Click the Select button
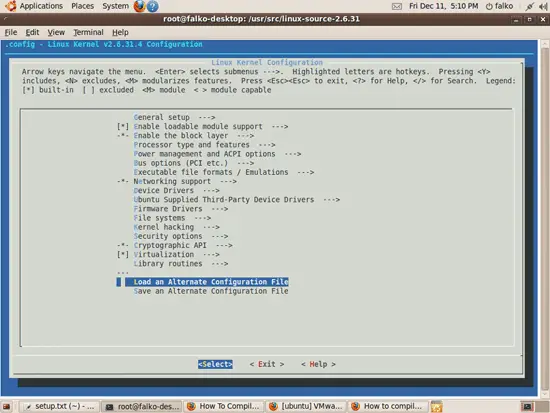Viewport: 550px width, 413px height. point(215,364)
